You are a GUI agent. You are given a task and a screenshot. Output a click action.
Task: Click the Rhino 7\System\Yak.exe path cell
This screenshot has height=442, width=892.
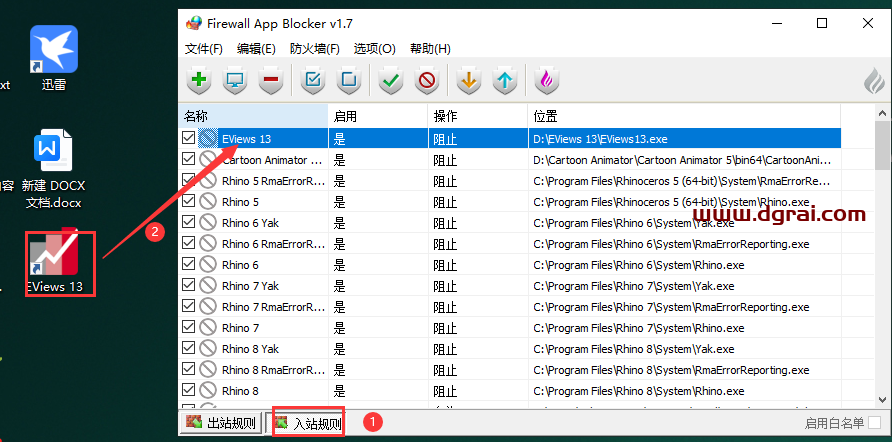point(634,286)
